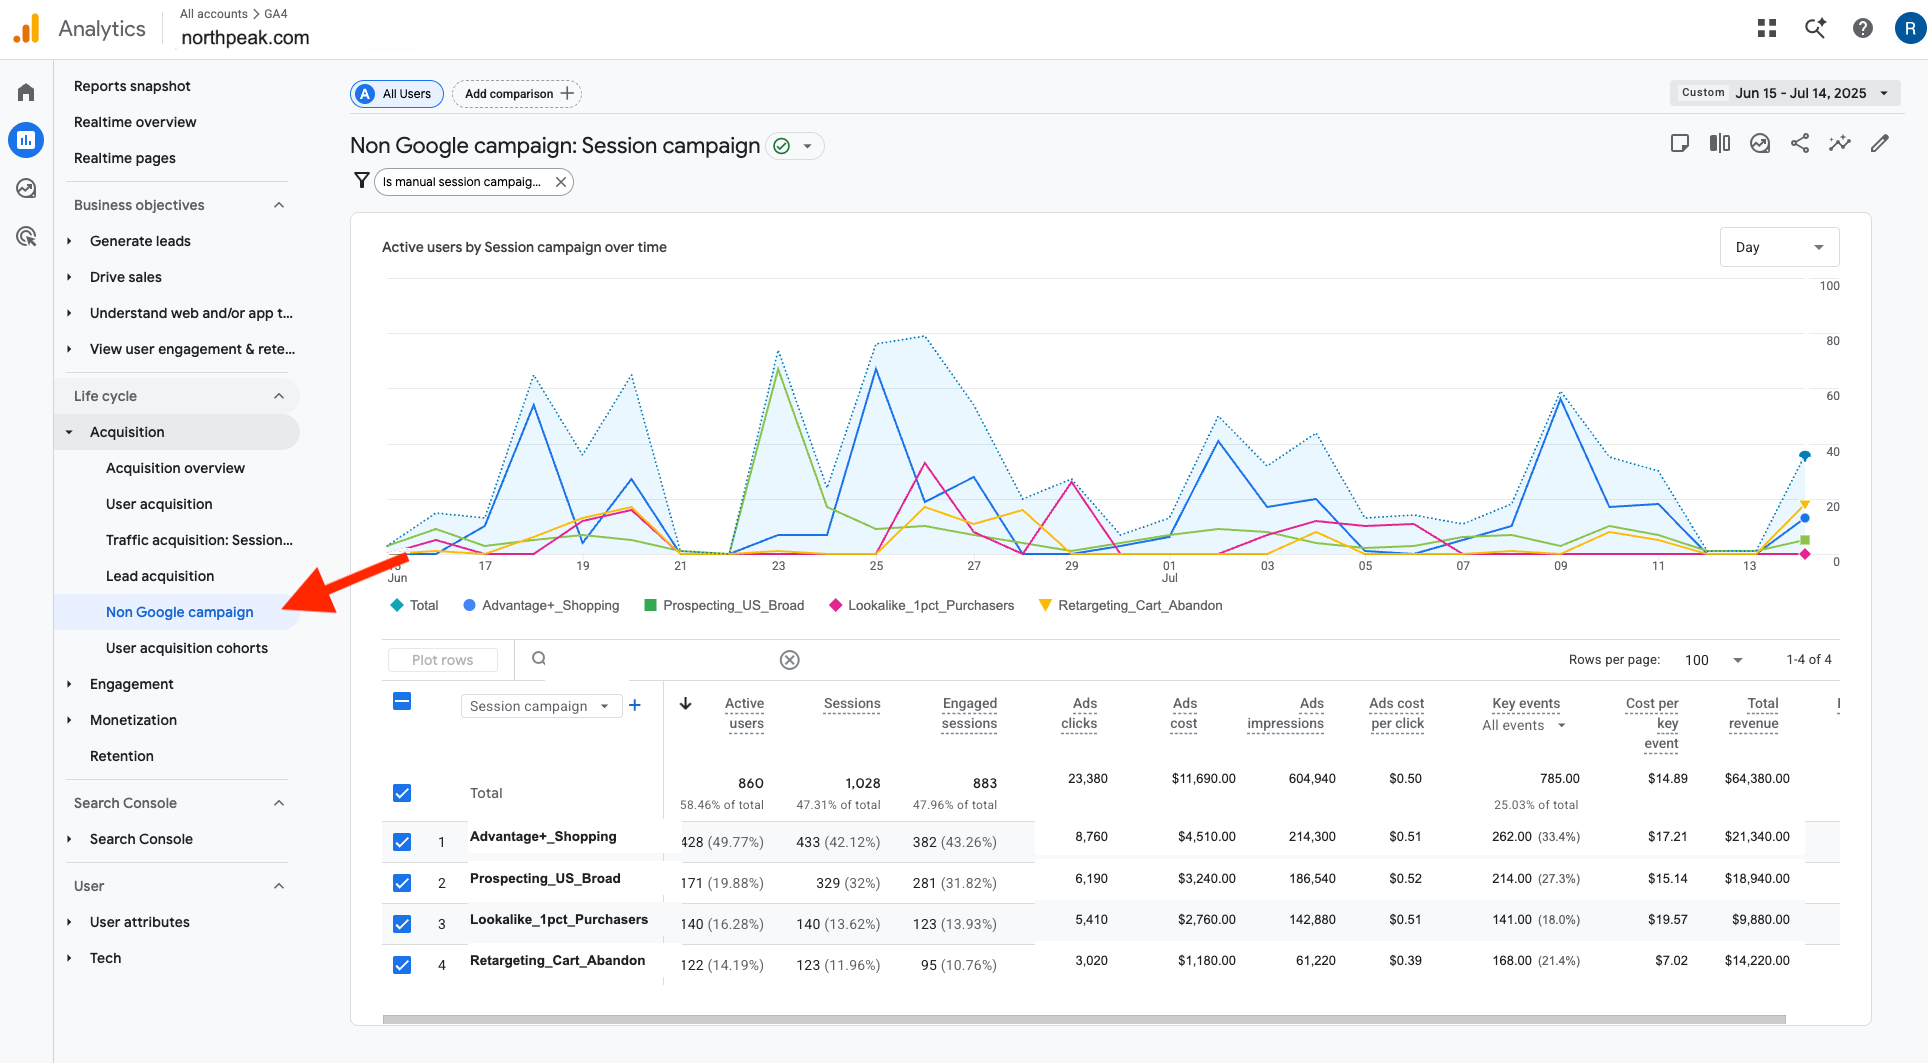Expand the Engagement tree item
1928x1063 pixels.
pos(69,684)
